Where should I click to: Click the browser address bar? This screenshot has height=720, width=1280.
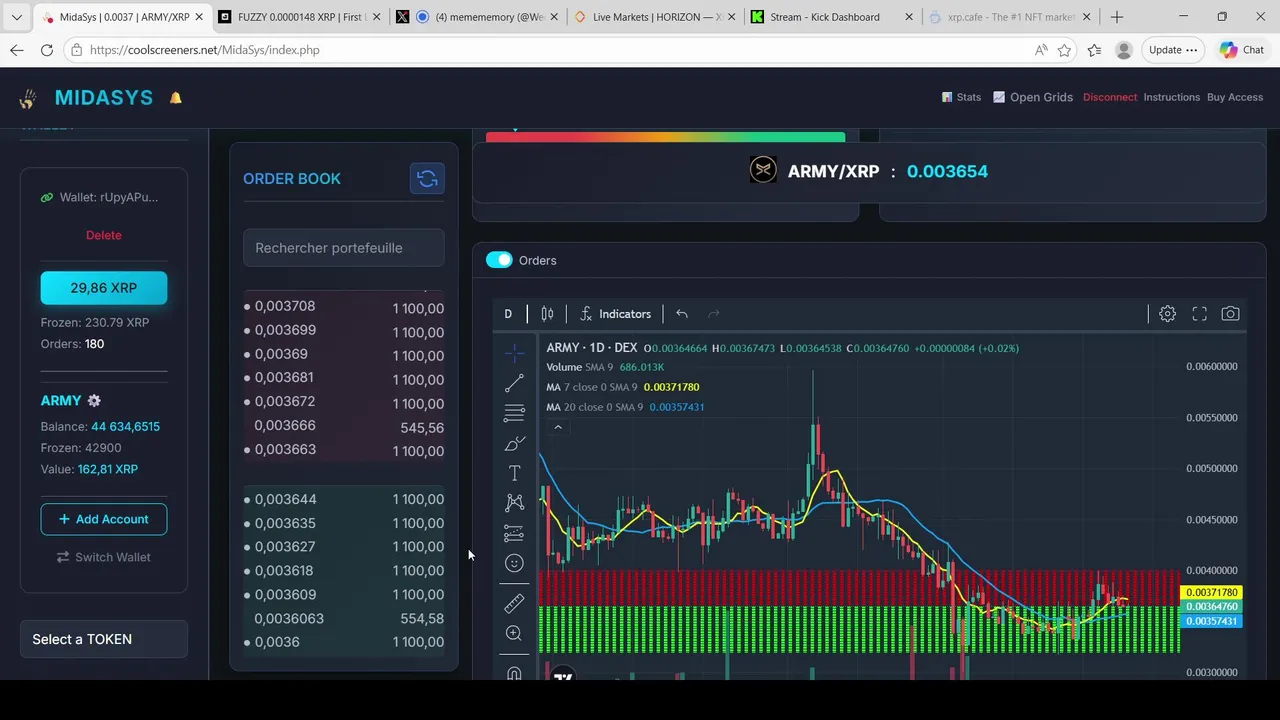(555, 50)
